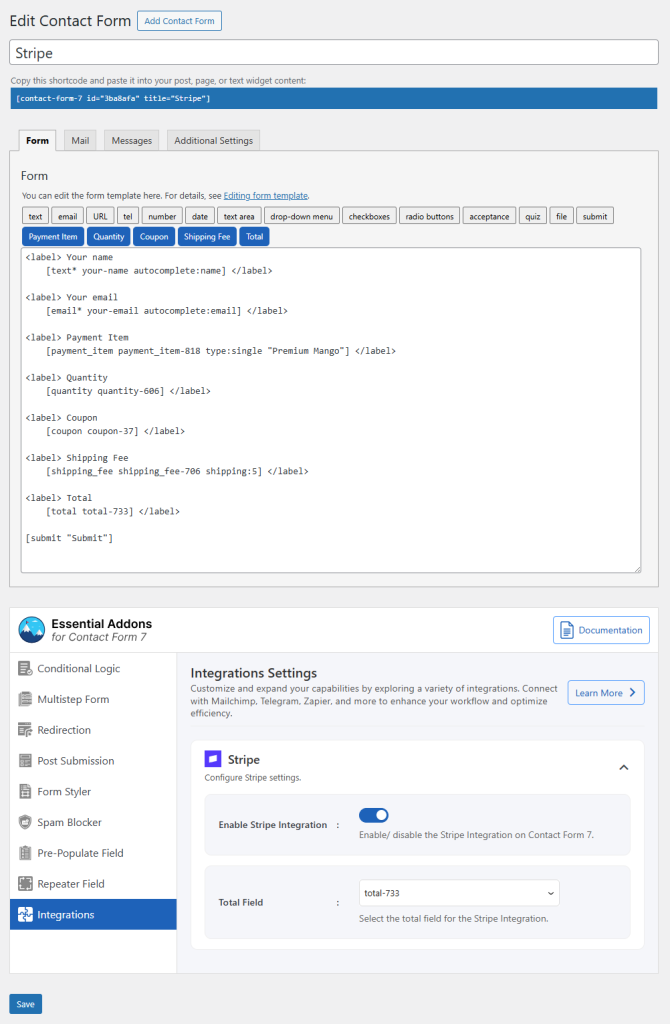Select Post Submission in sidebar

pyautogui.click(x=93, y=760)
